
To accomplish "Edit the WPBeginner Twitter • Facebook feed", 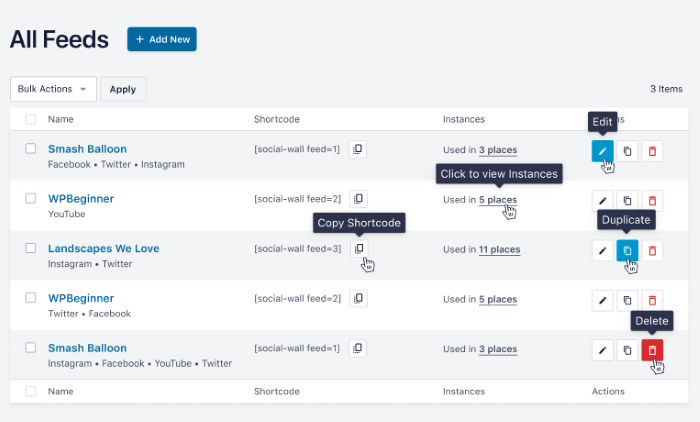I will coord(603,301).
